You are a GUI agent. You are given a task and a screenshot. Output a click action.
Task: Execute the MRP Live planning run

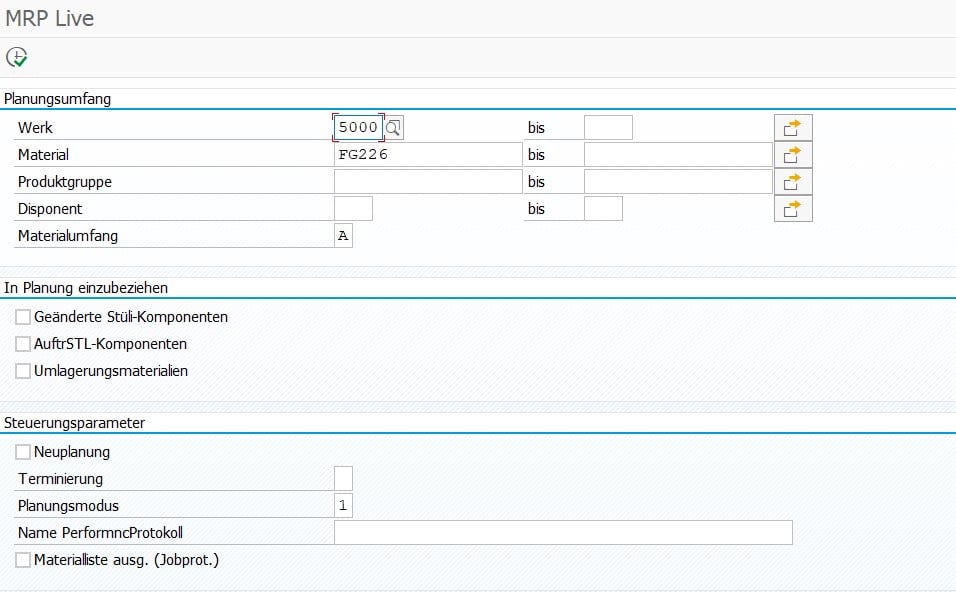click(16, 57)
